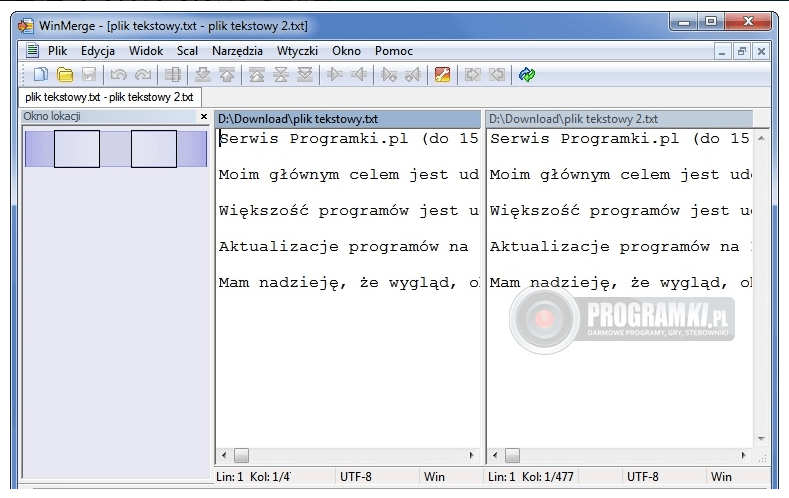Click left pane horizontal scrollbar left arrow
This screenshot has width=789, height=498.
pyautogui.click(x=224, y=455)
